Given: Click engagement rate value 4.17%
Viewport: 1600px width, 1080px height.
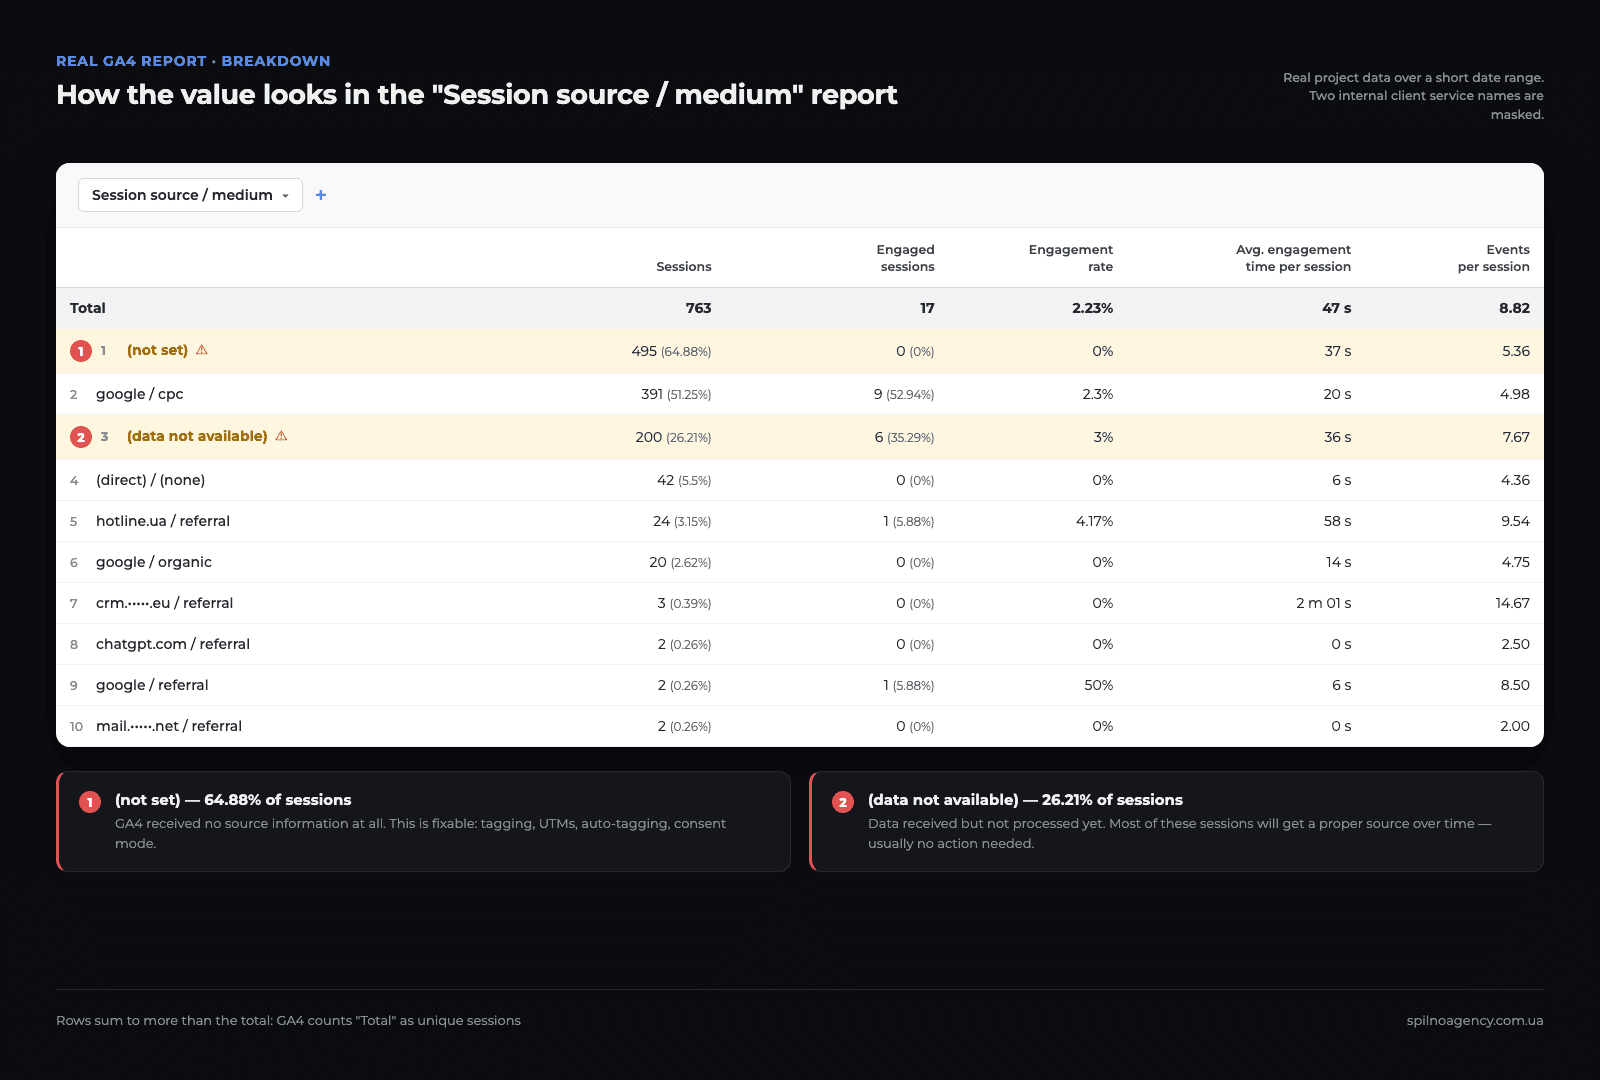Looking at the screenshot, I should point(1094,521).
